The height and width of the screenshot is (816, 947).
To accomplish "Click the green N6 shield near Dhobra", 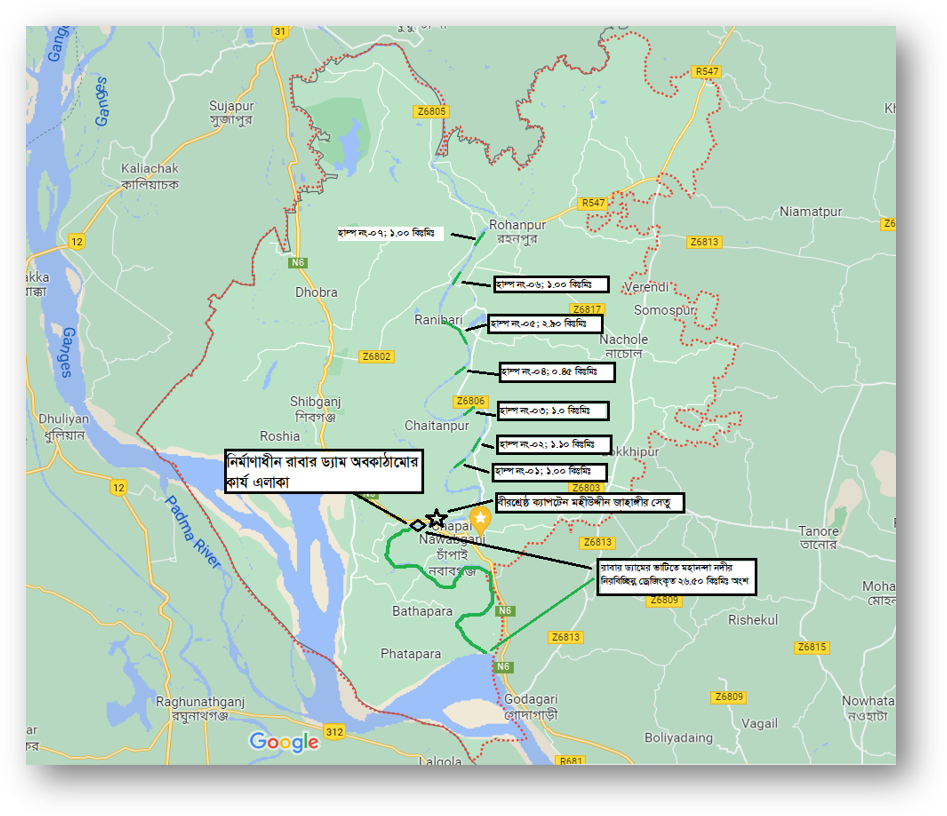I will (298, 263).
